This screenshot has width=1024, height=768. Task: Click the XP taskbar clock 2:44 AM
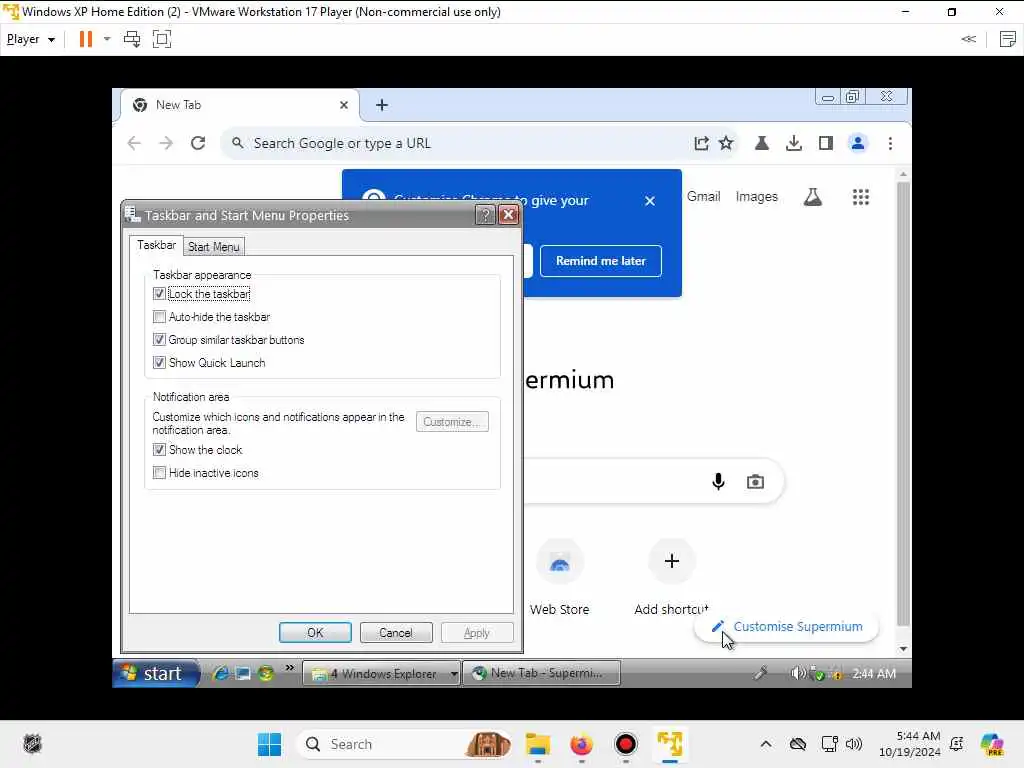874,673
